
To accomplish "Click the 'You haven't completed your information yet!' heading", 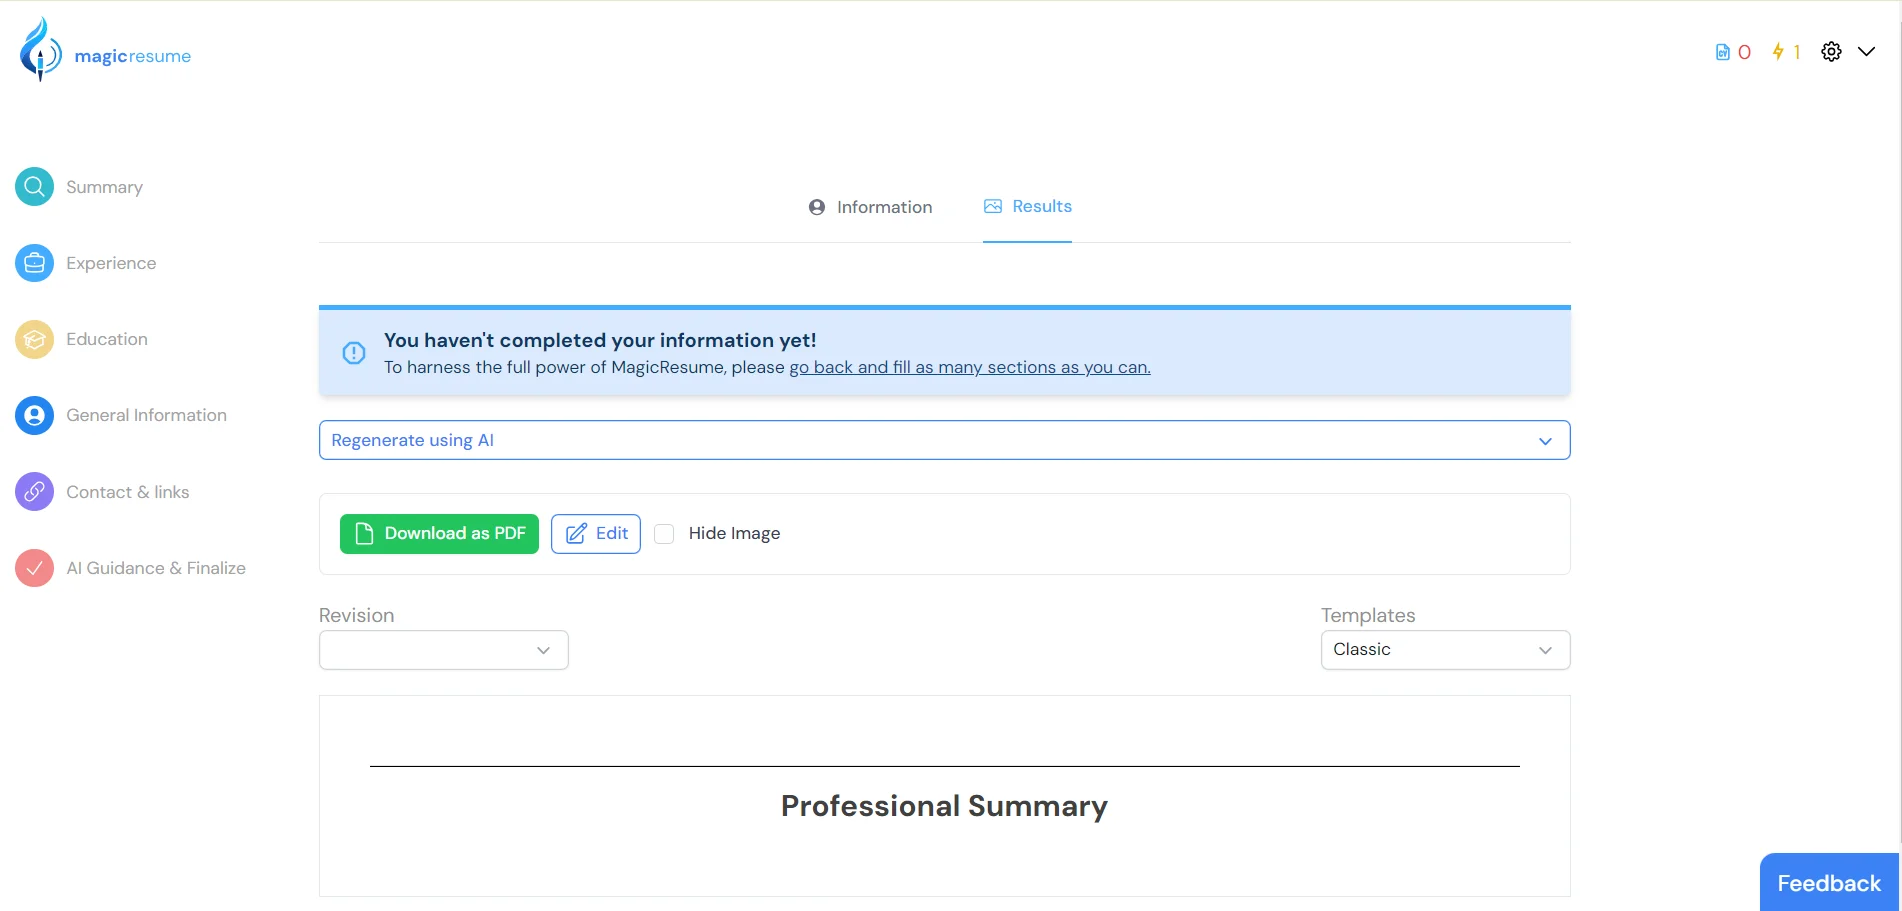I will pos(600,340).
